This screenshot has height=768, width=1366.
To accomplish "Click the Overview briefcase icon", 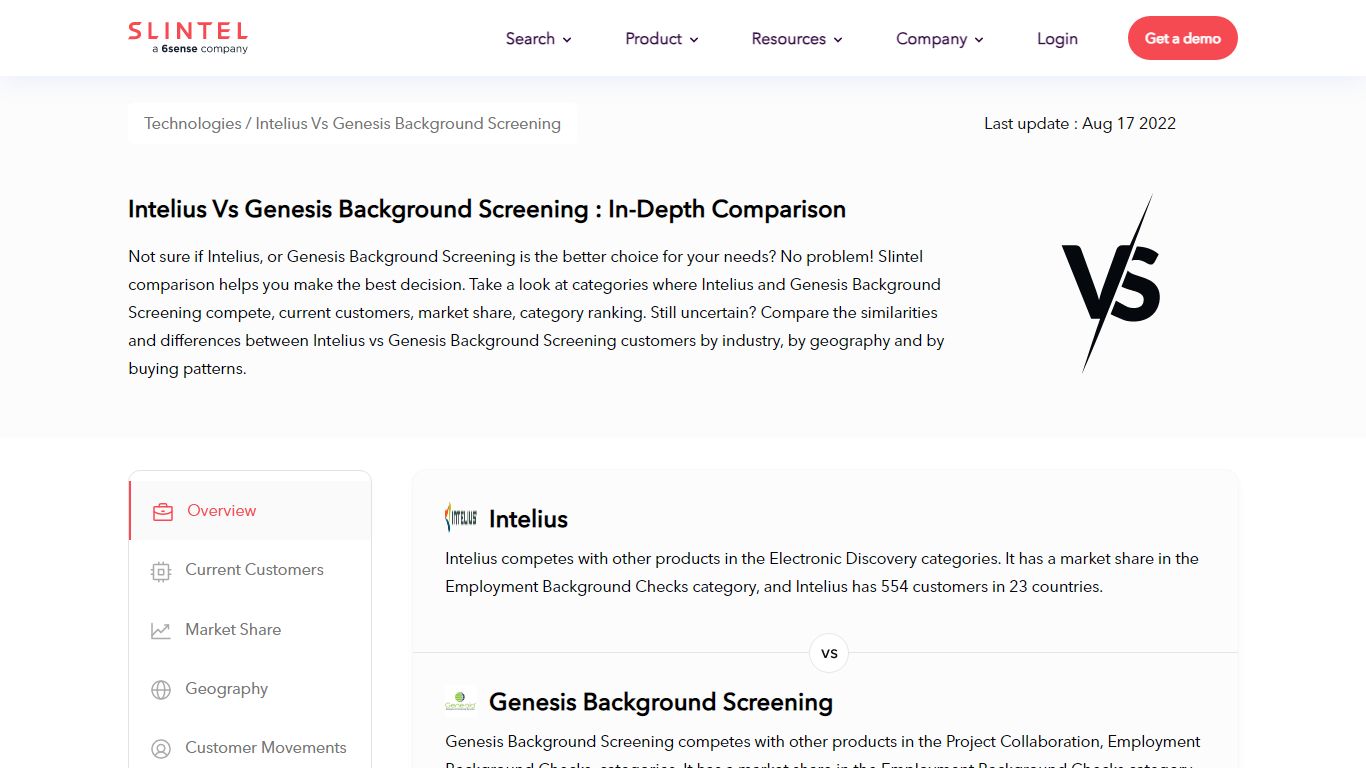I will coord(163,512).
